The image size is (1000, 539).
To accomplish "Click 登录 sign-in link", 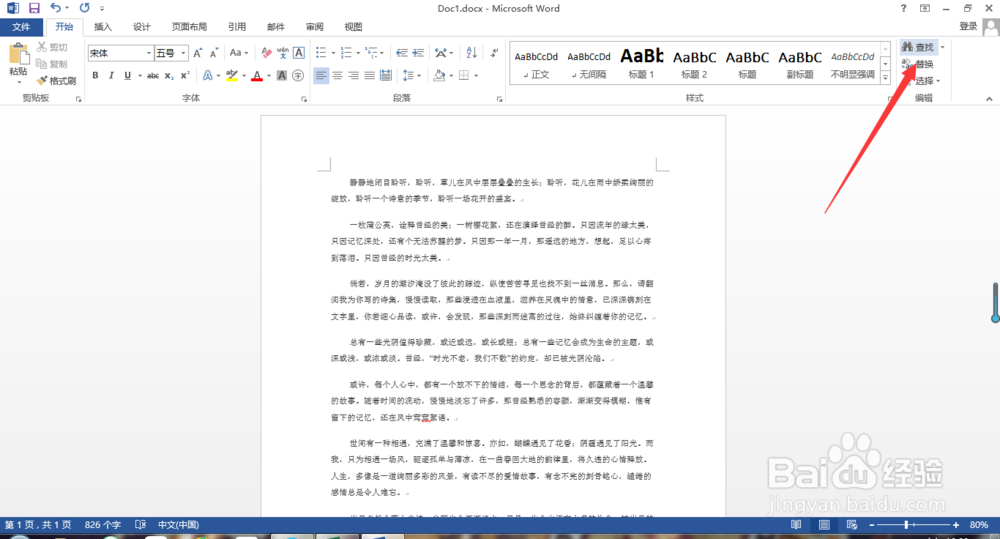I will (x=968, y=26).
